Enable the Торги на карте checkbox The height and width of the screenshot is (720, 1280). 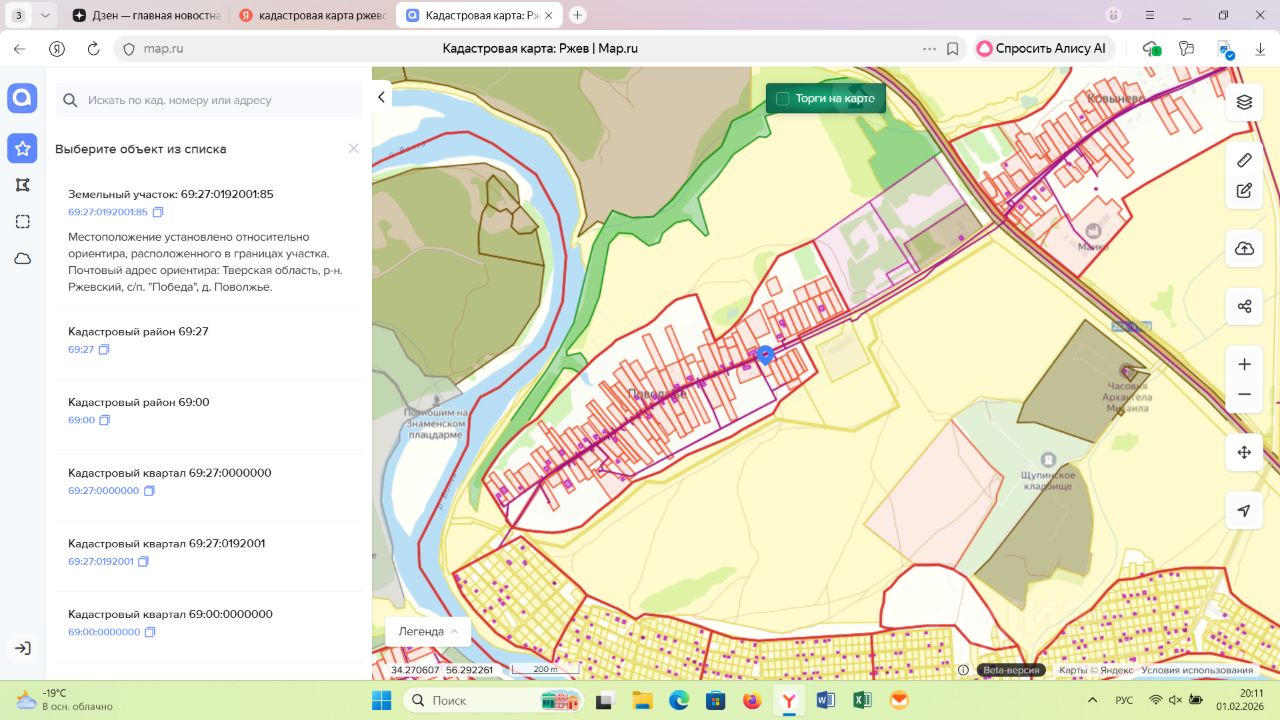point(783,99)
